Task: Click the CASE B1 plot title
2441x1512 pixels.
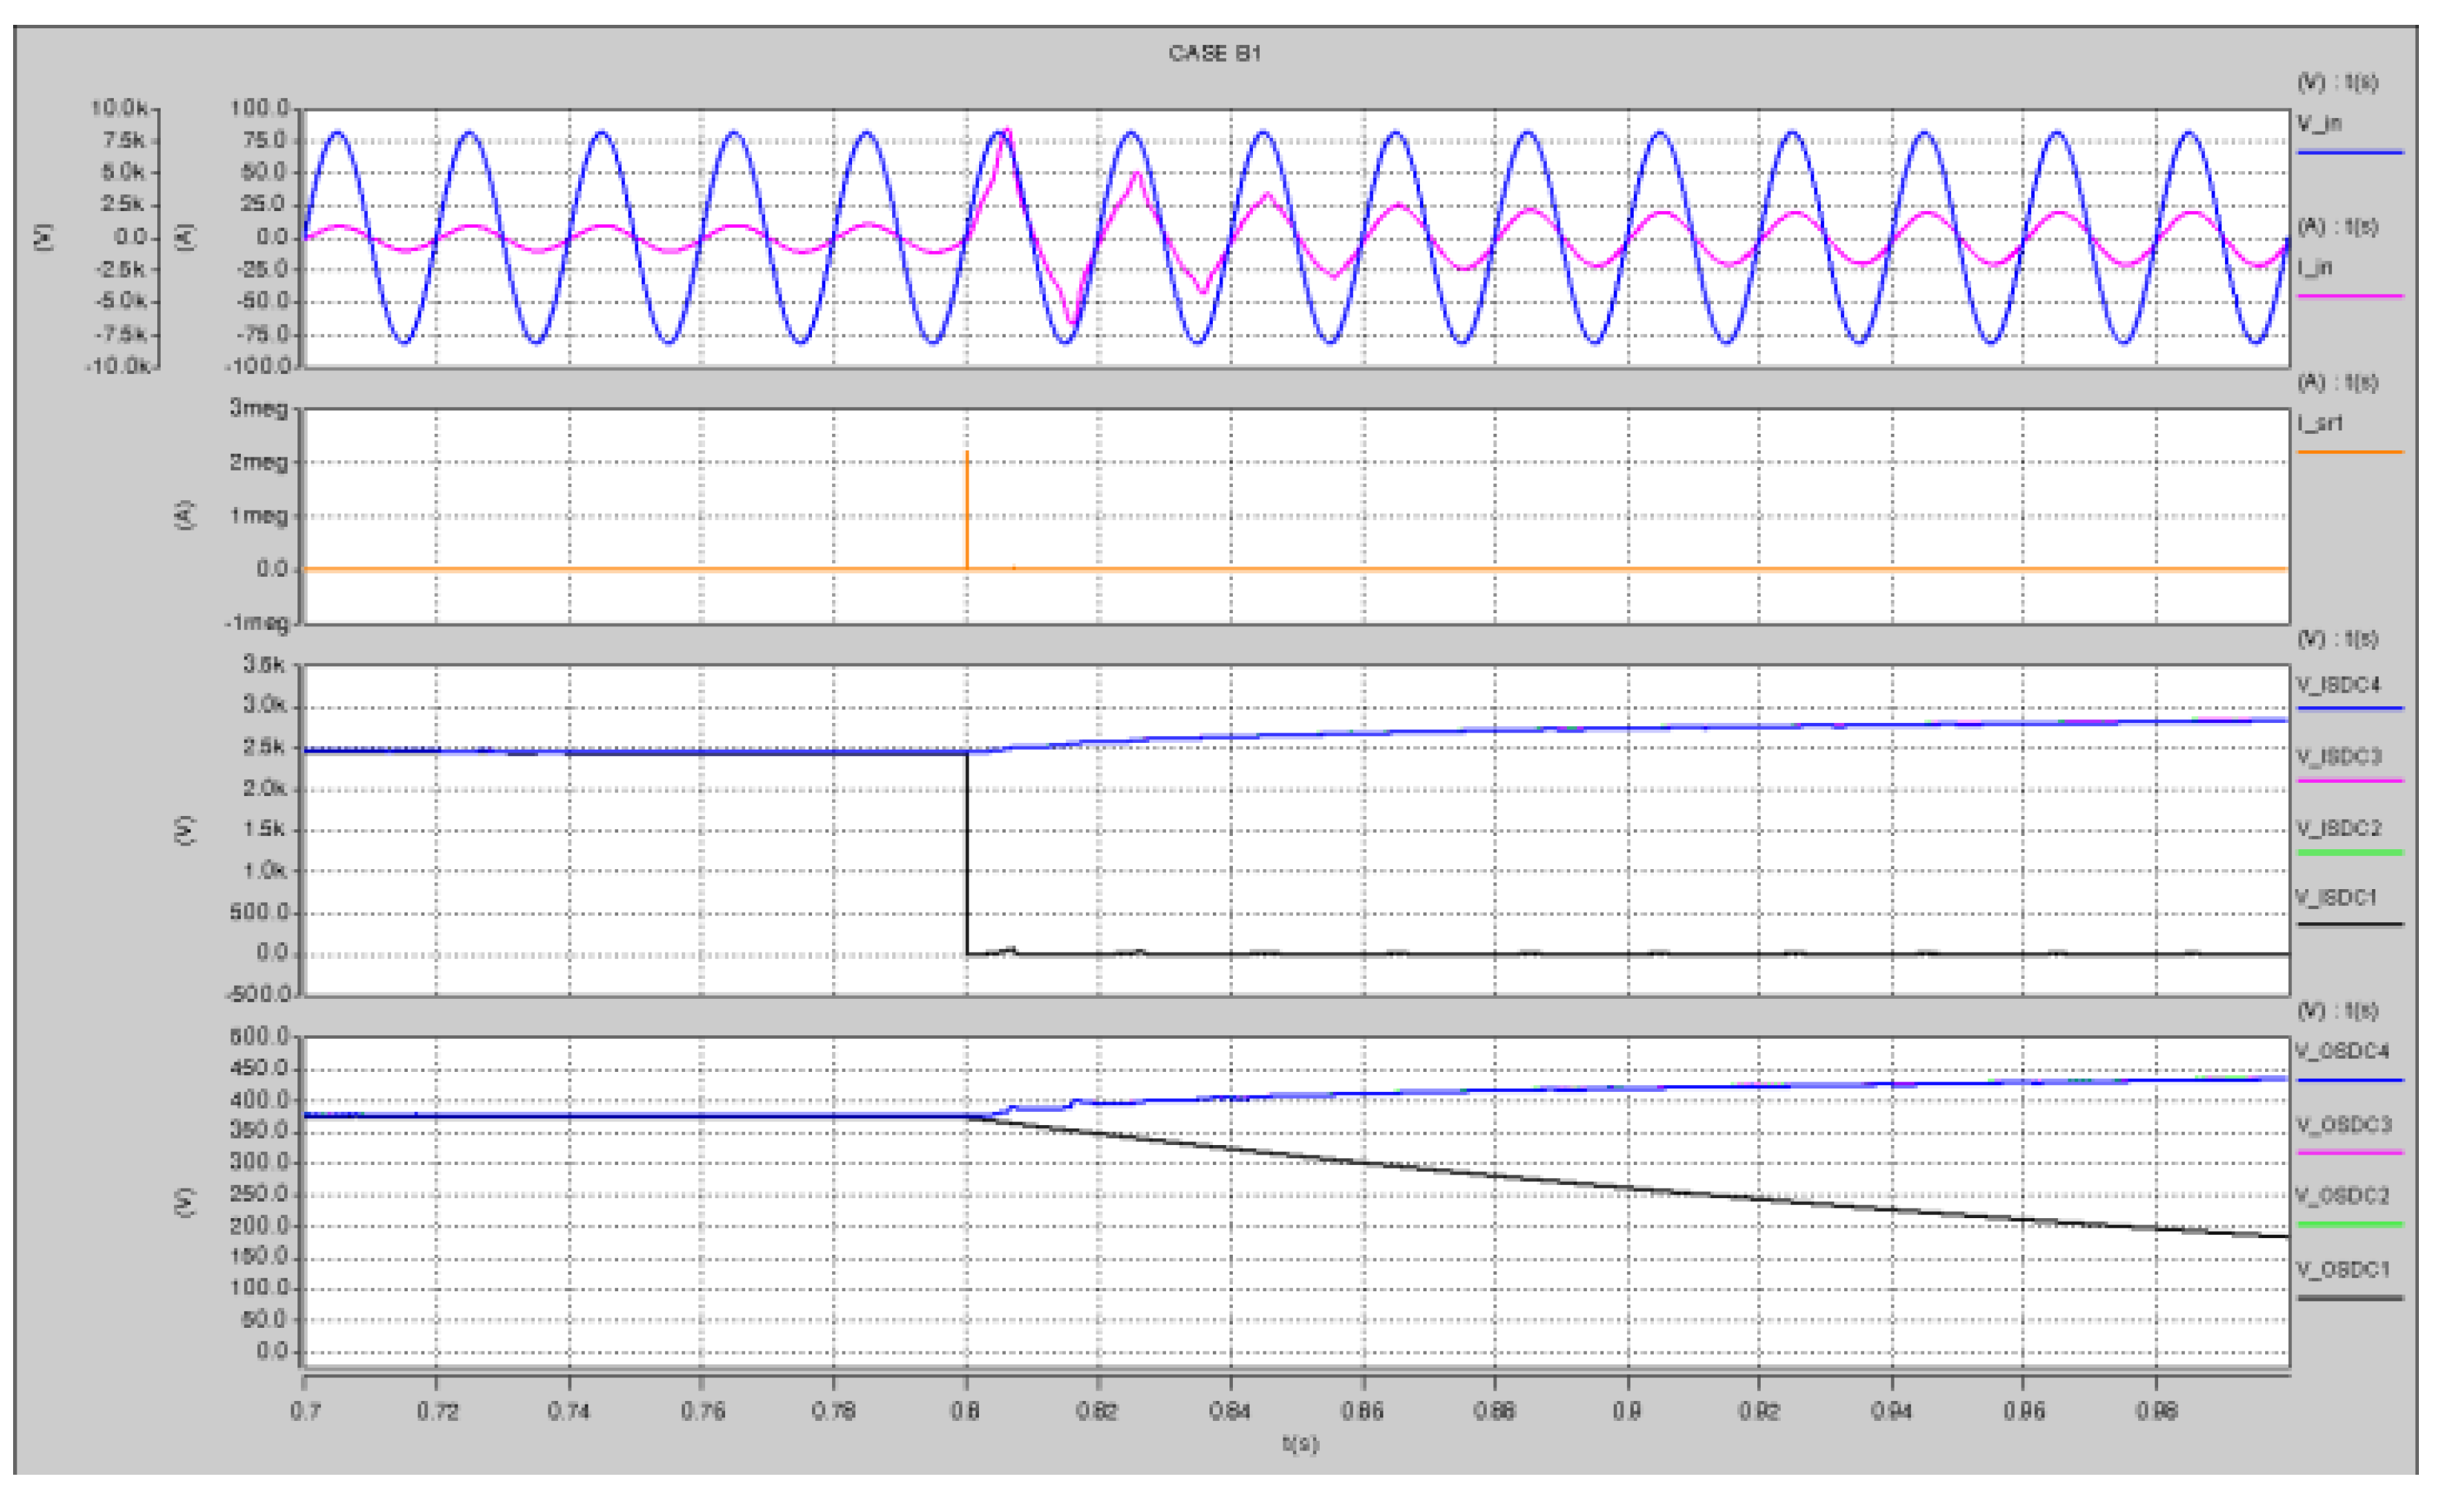Action: point(1214,53)
